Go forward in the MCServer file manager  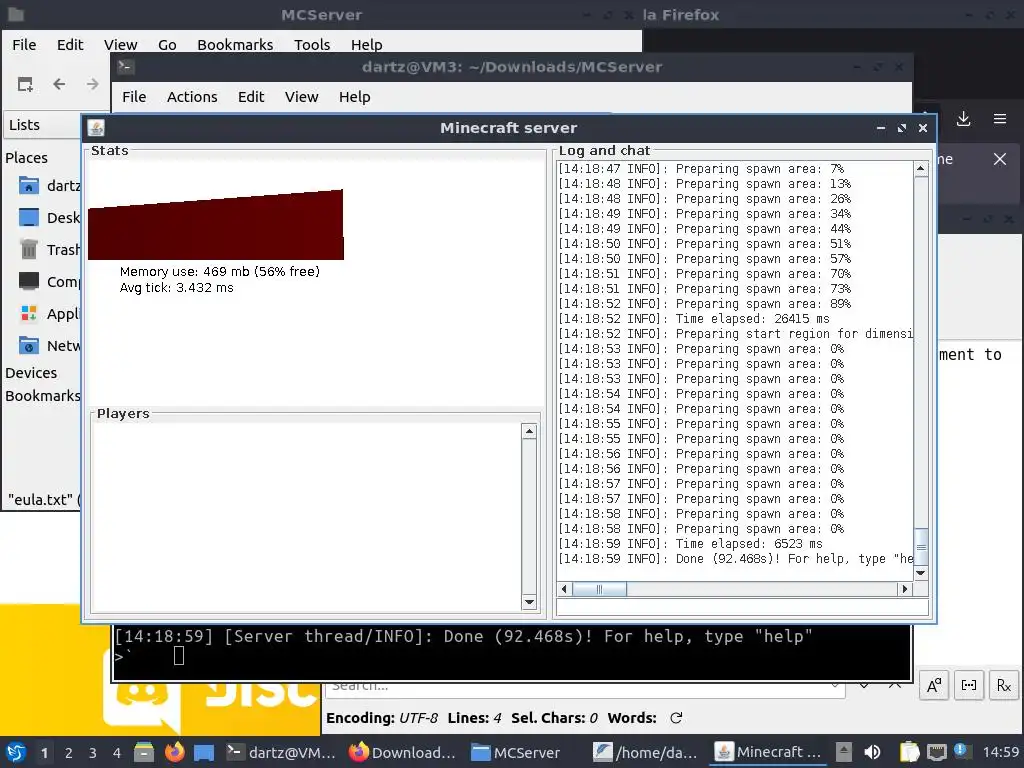tap(92, 84)
